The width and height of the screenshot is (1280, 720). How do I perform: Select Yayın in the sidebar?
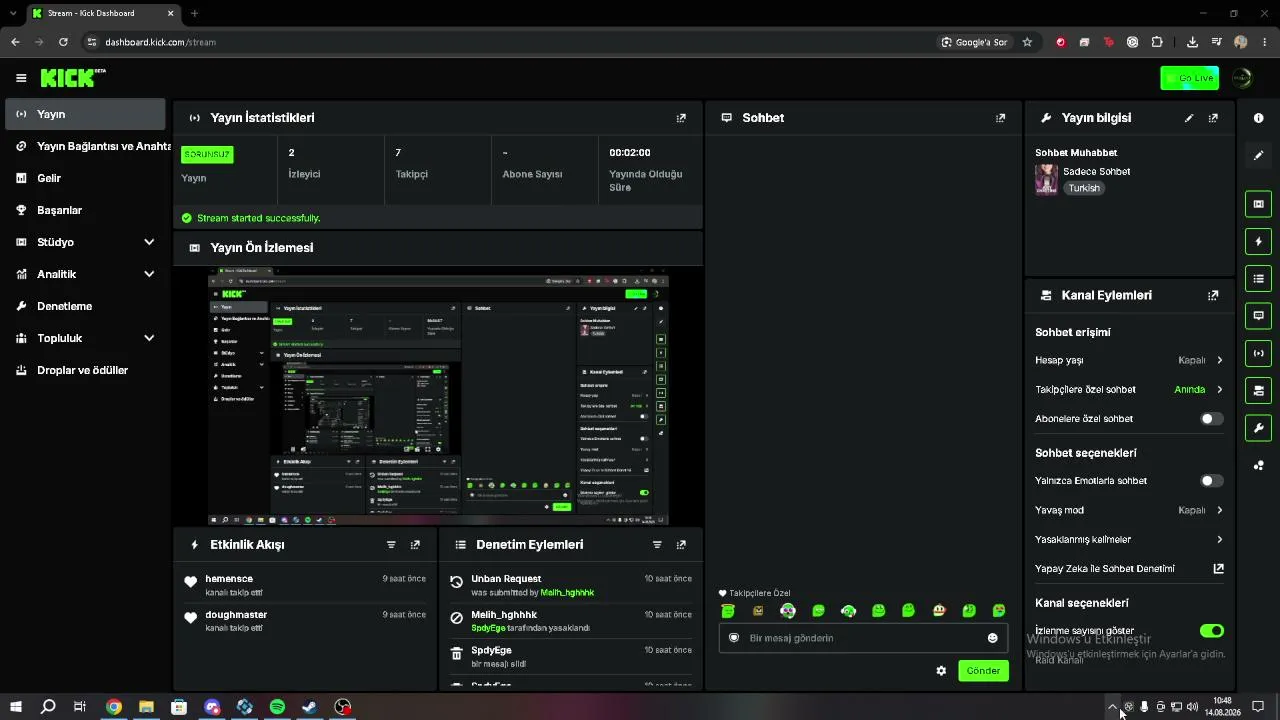click(85, 114)
